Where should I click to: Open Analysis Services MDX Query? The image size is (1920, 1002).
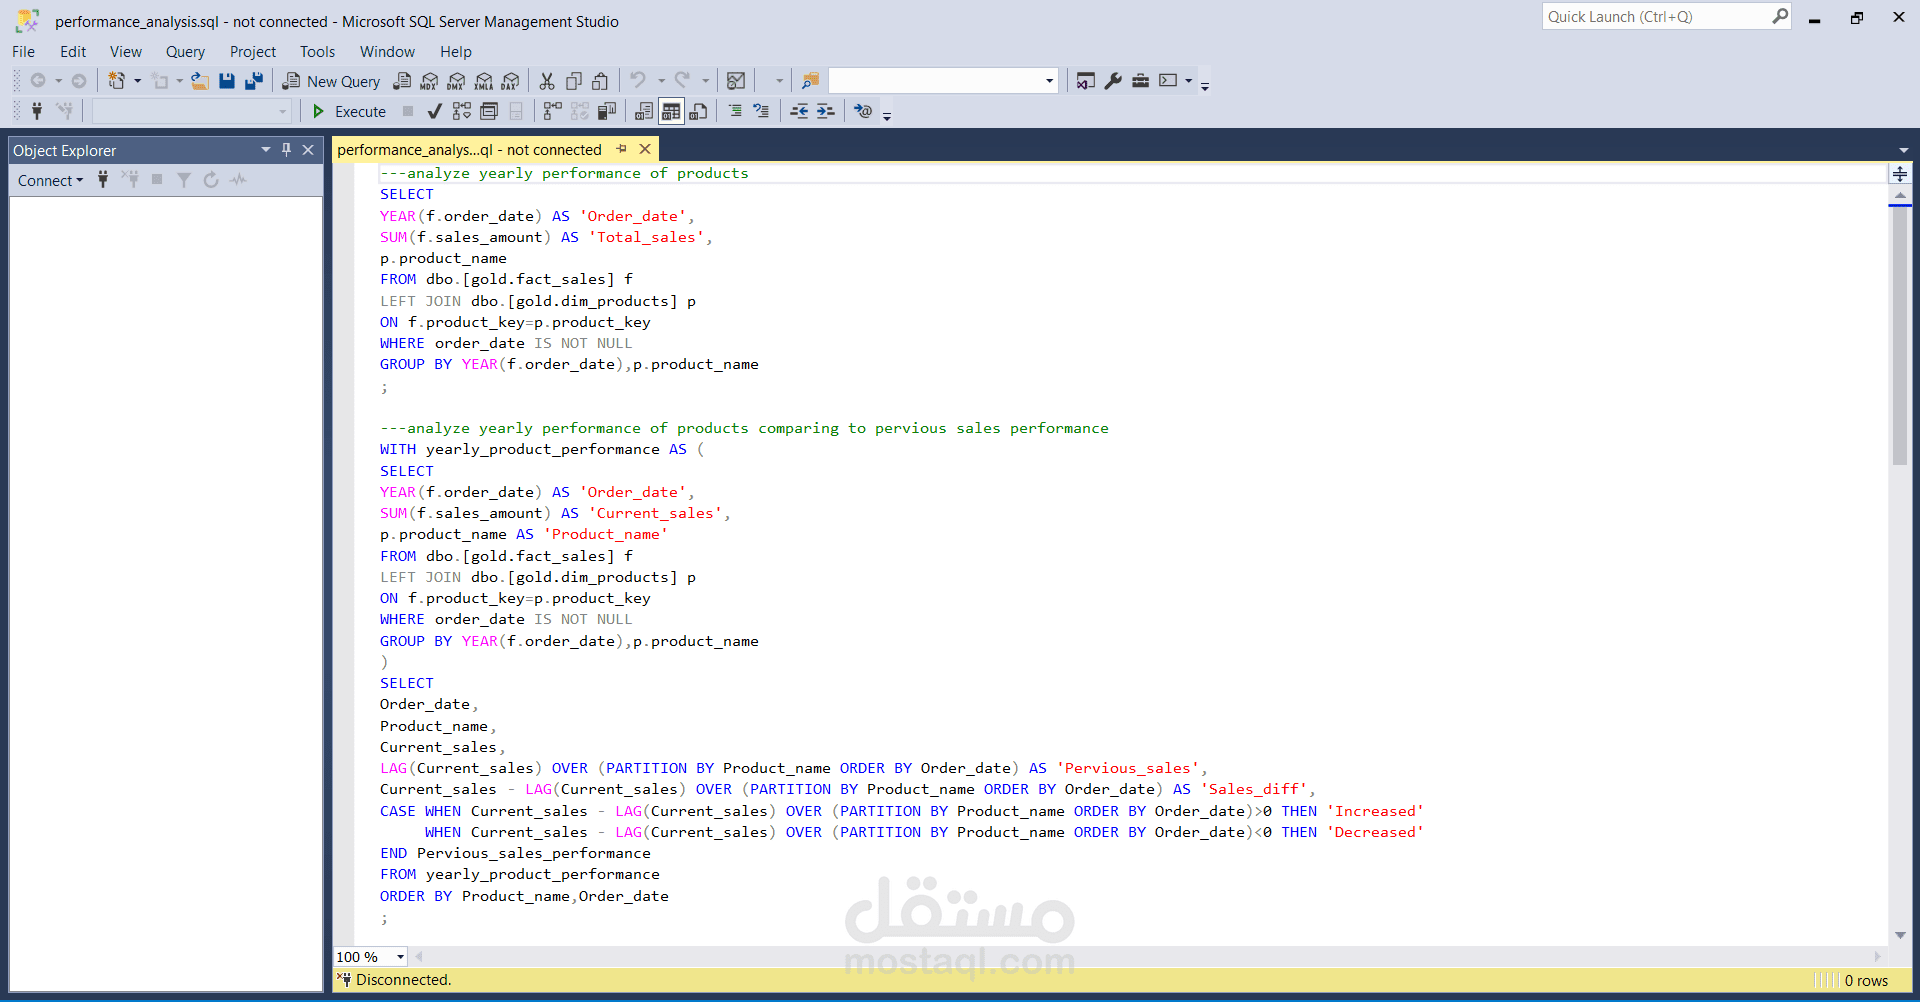point(430,81)
